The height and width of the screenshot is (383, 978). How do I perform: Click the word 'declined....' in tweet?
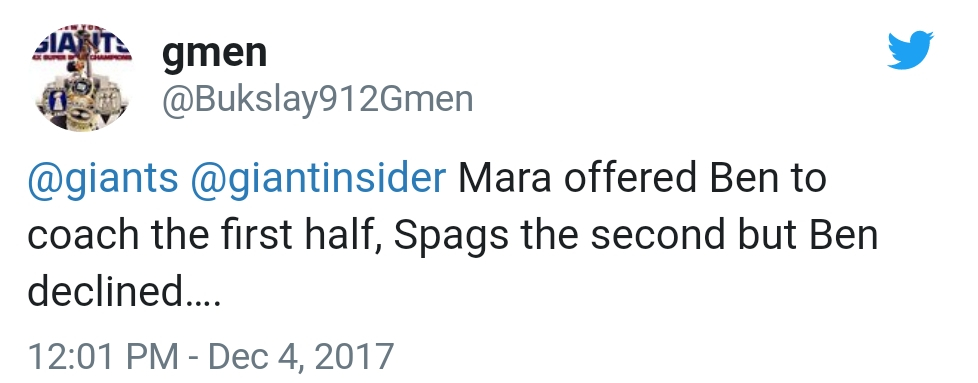pos(124,292)
